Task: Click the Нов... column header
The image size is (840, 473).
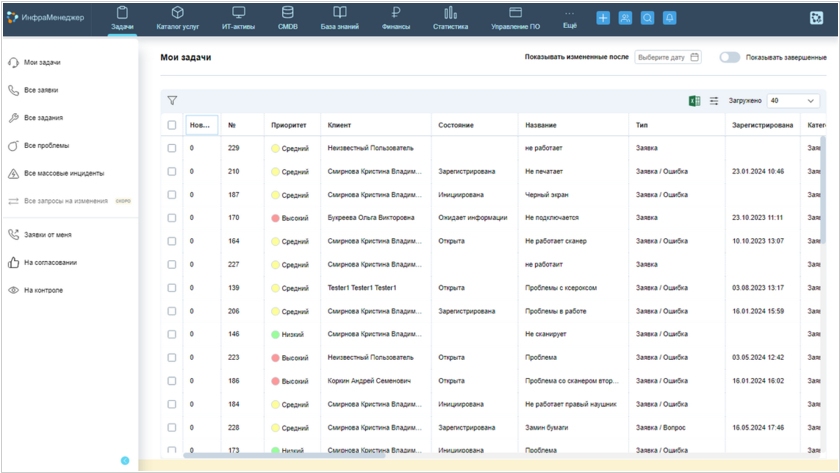Action: (x=201, y=125)
